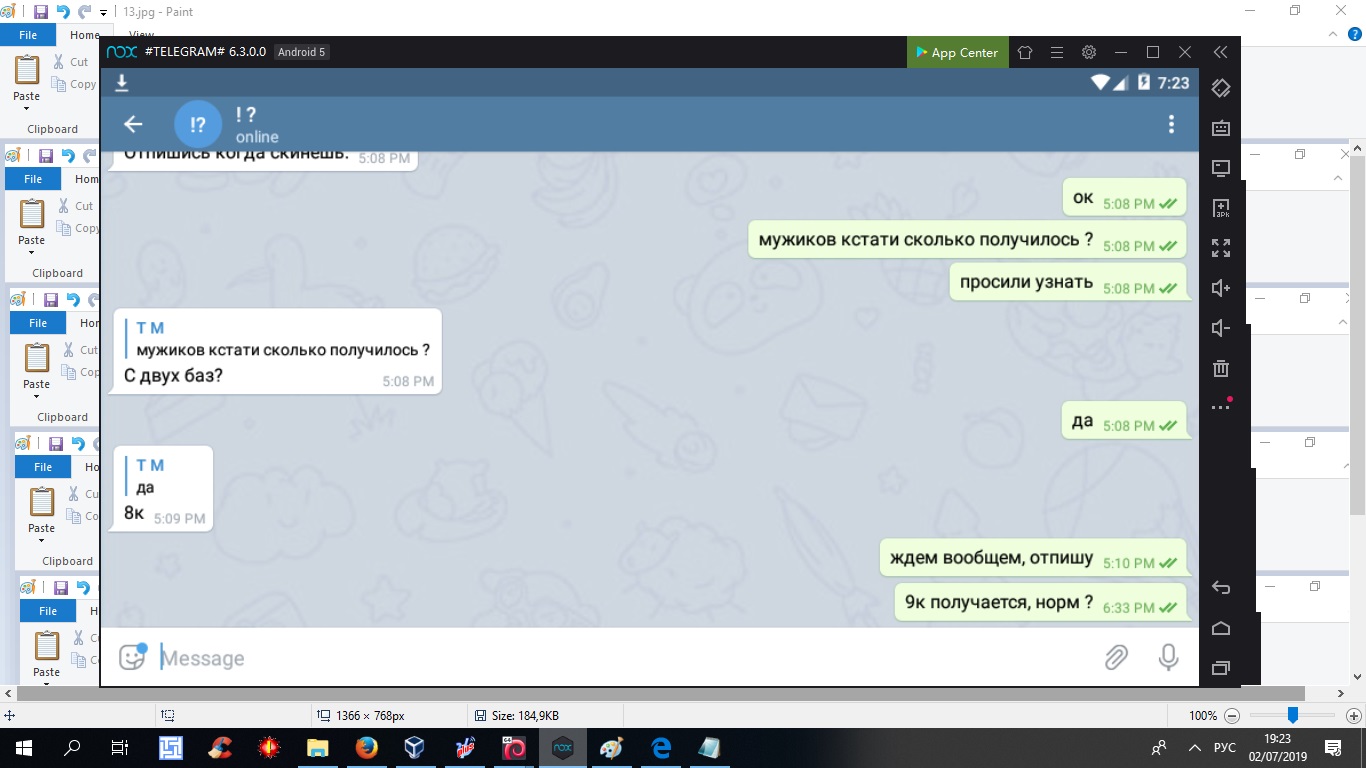Click the emoji sticker icon
The height and width of the screenshot is (768, 1366).
click(x=132, y=657)
